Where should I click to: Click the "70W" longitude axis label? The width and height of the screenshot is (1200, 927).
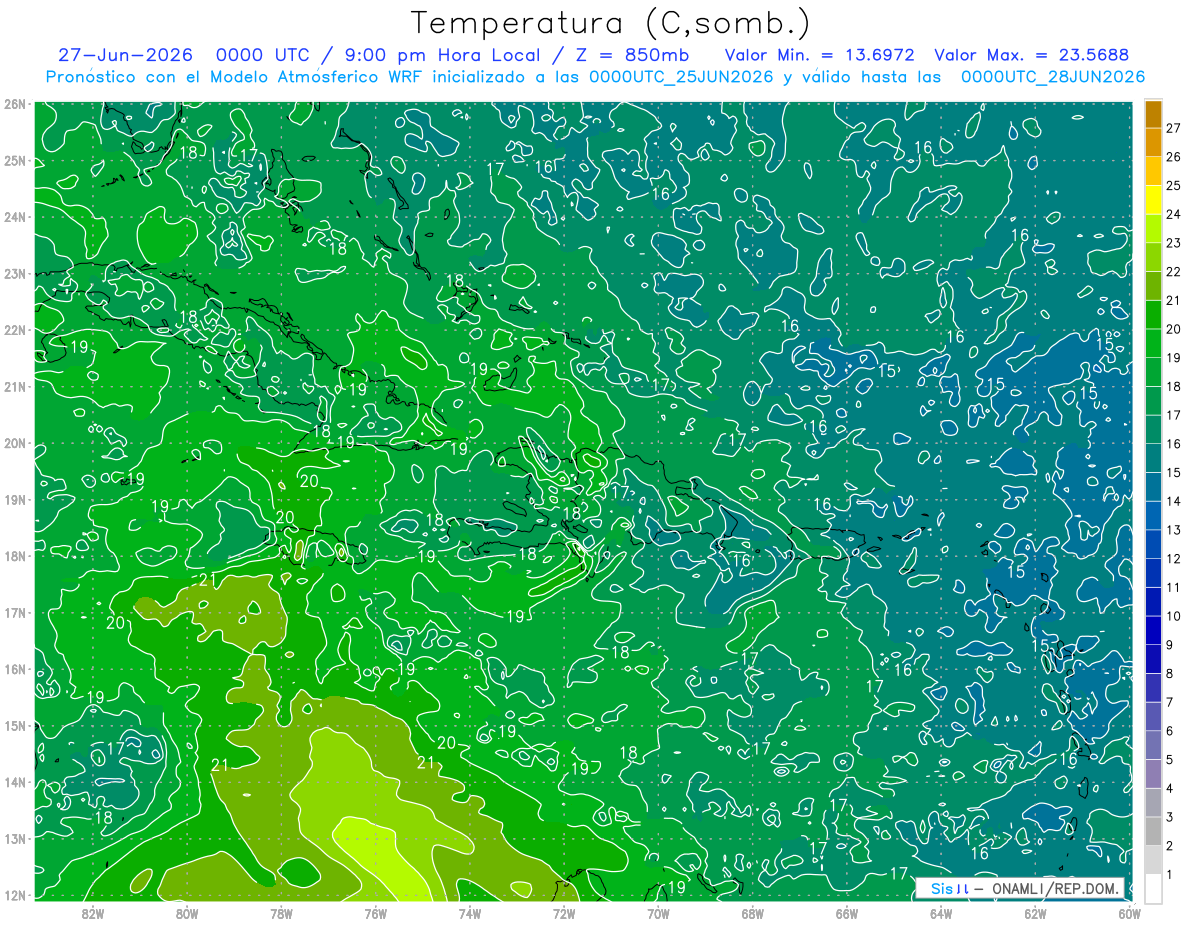click(x=658, y=913)
